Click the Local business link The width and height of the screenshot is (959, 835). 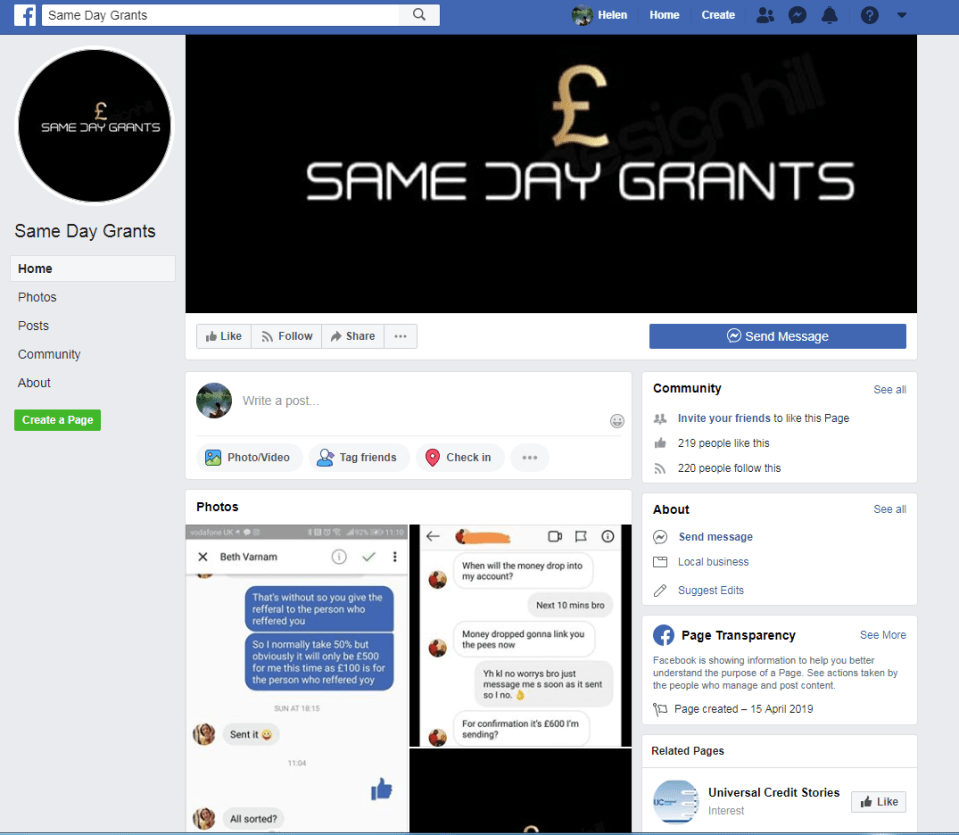pyautogui.click(x=713, y=562)
